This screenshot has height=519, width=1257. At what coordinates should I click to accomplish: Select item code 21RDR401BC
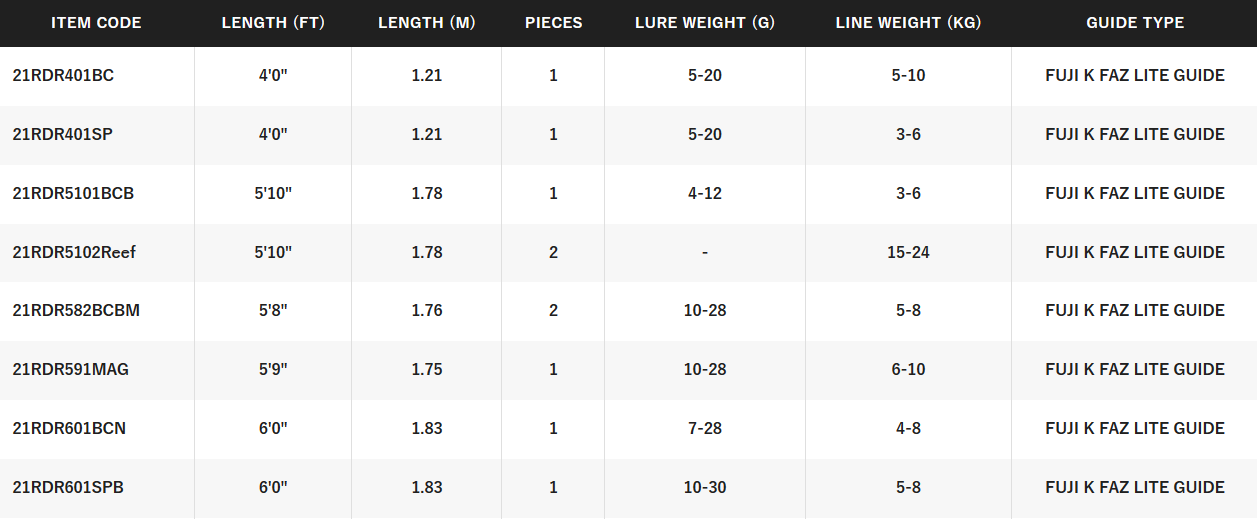[x=63, y=76]
